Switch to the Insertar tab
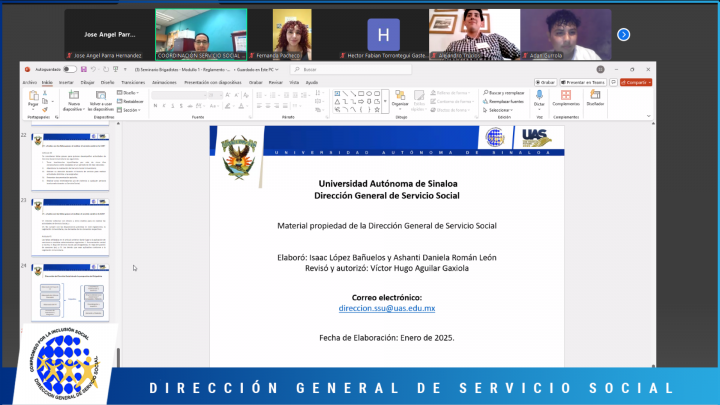The height and width of the screenshot is (405, 720). coord(66,83)
